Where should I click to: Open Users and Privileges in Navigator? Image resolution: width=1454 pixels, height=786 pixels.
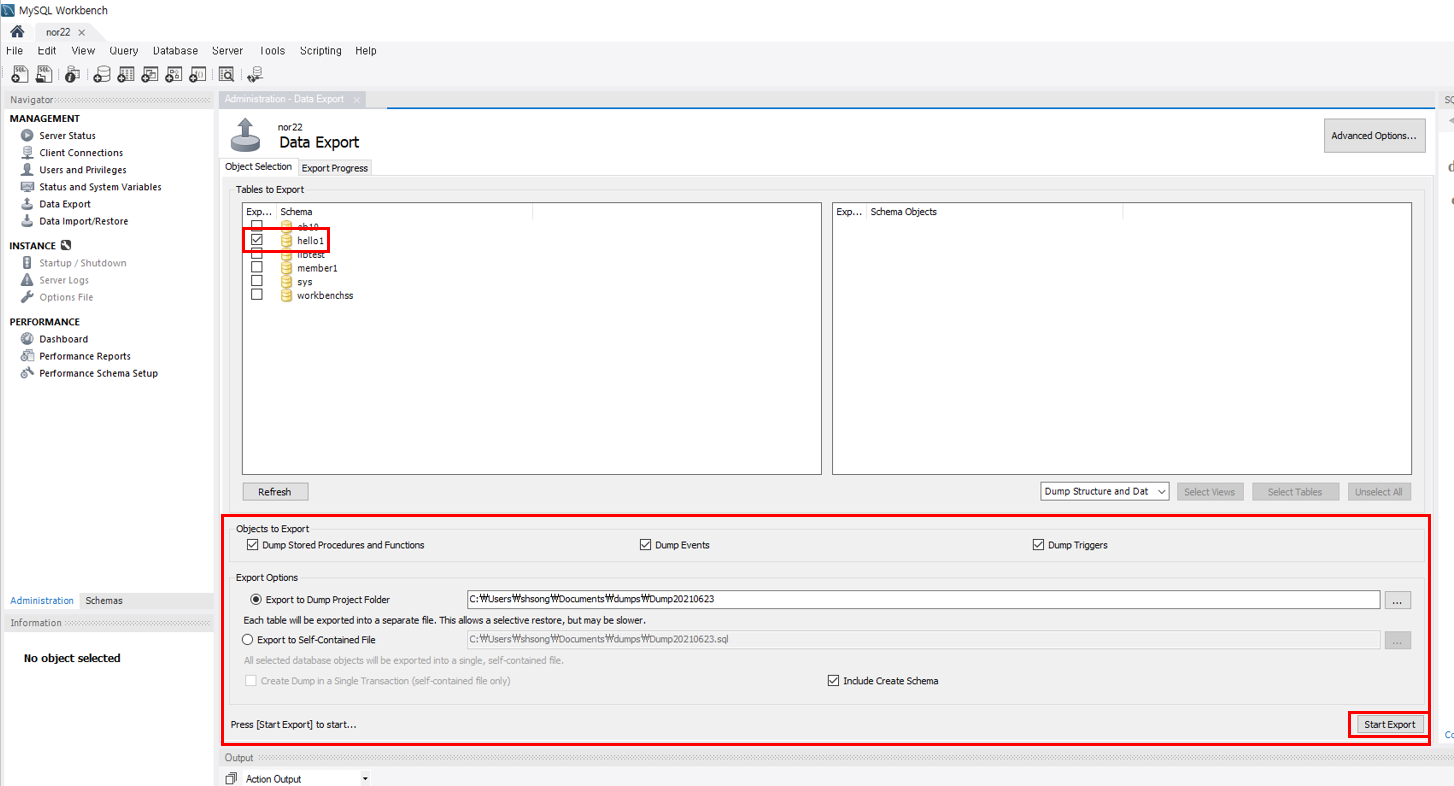pyautogui.click(x=83, y=170)
